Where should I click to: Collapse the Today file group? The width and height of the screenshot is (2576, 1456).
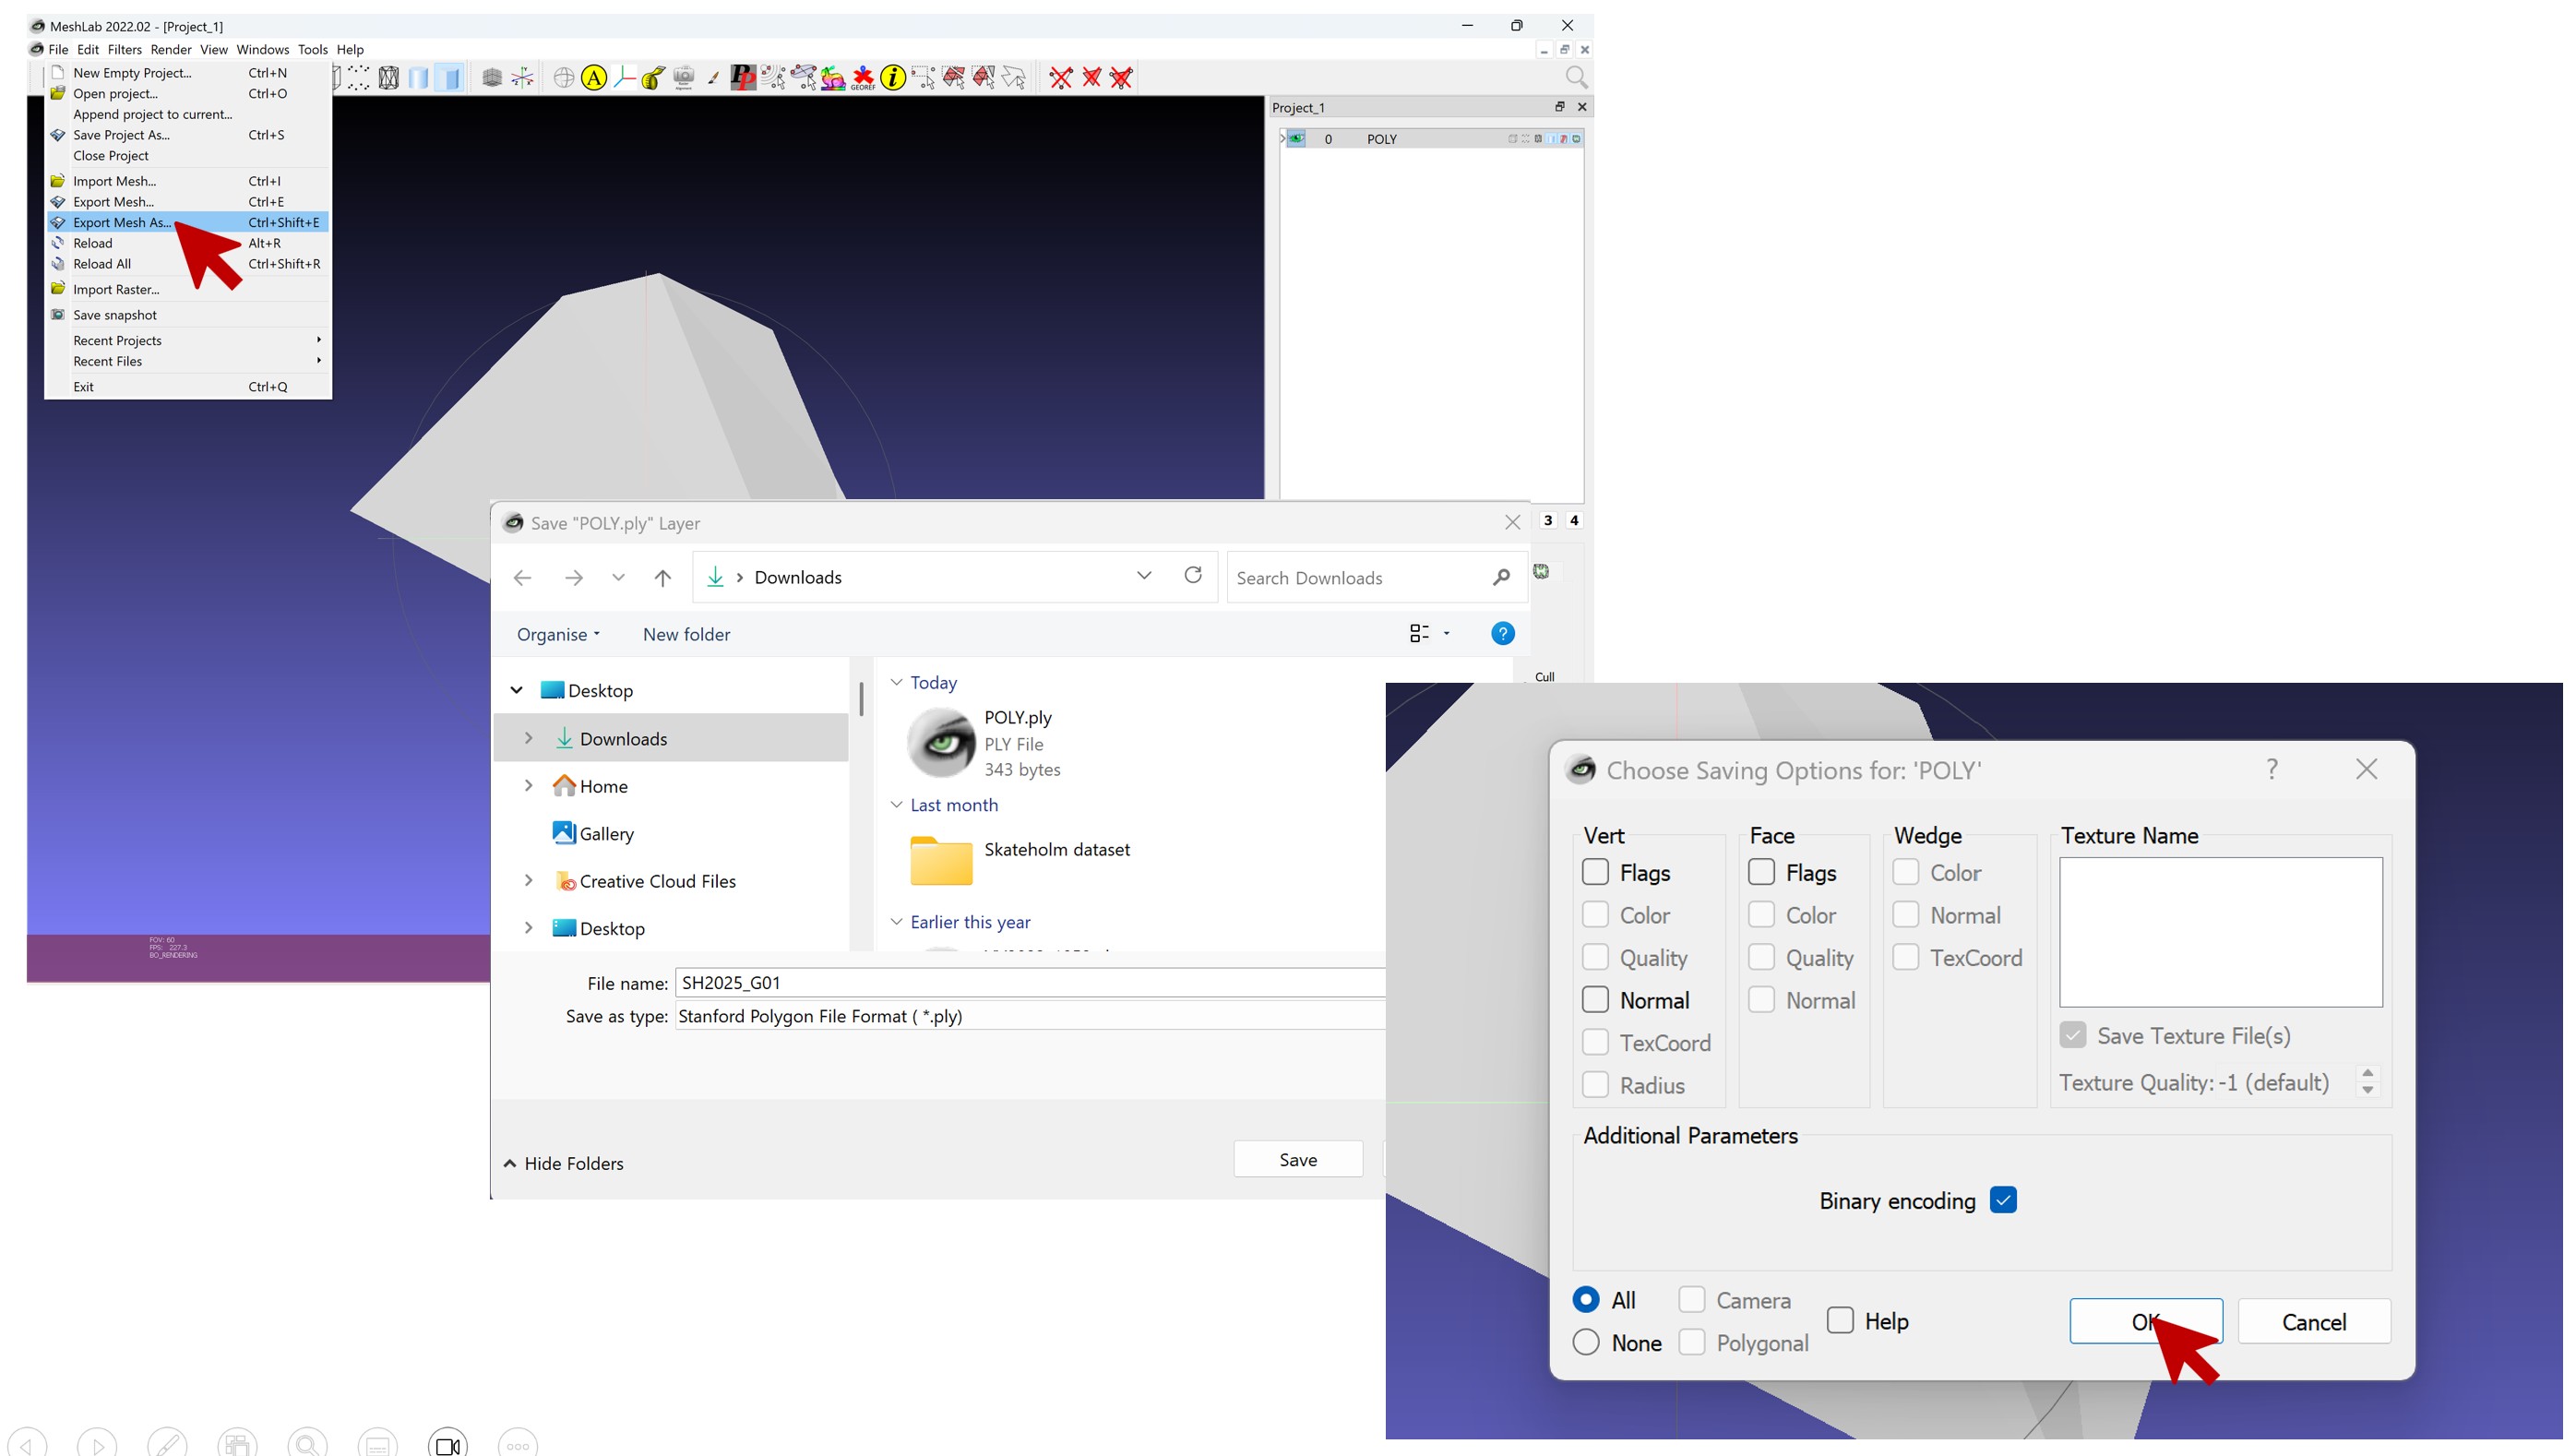(x=897, y=682)
